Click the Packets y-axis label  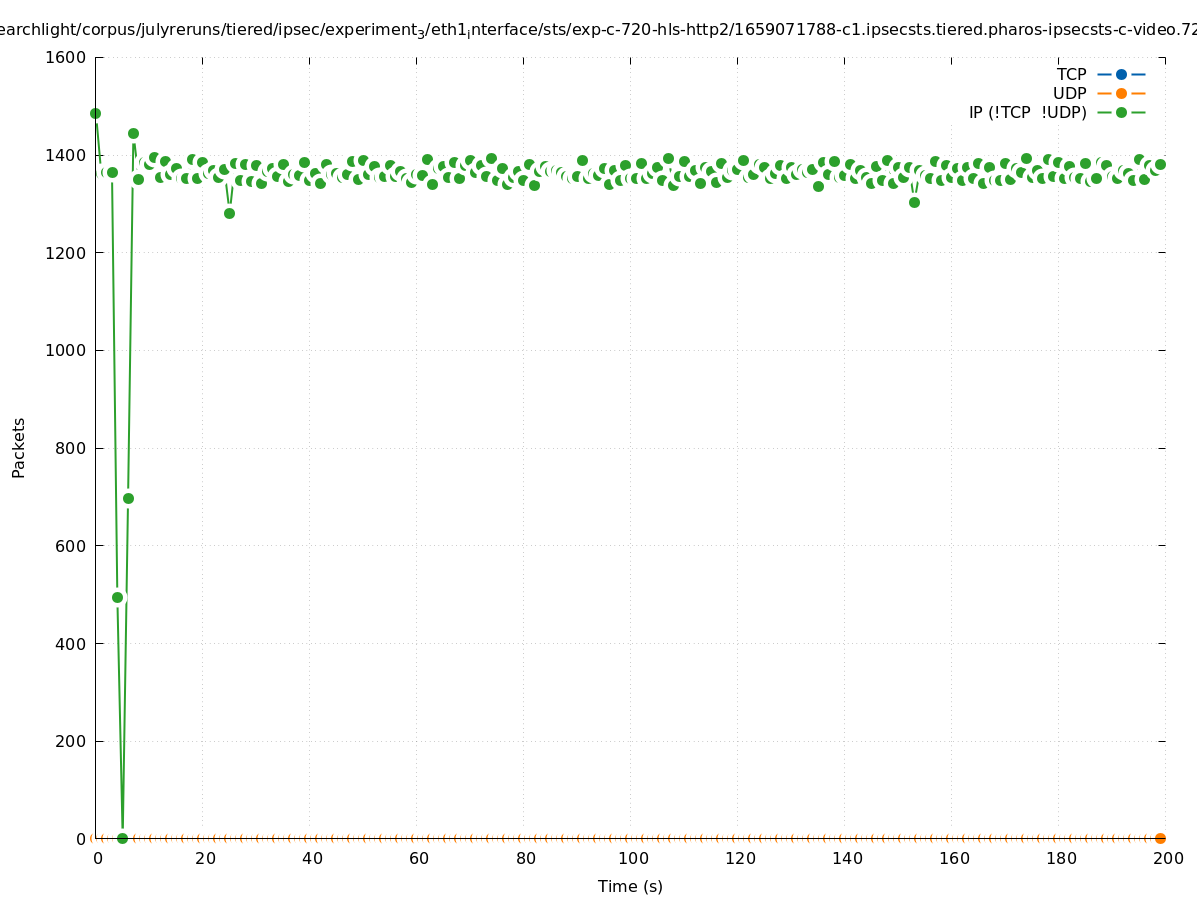(x=19, y=447)
